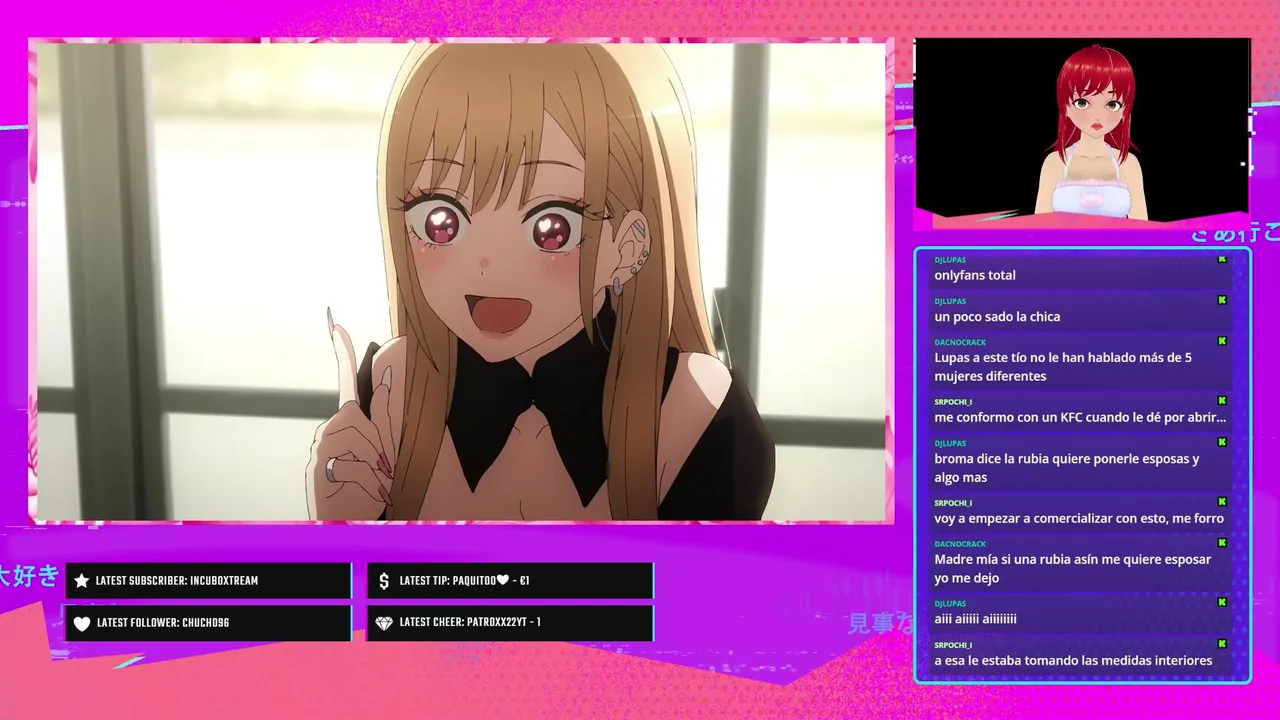The width and height of the screenshot is (1280, 720).
Task: Click chat message 'un poco sado la chica'
Action: click(x=997, y=317)
